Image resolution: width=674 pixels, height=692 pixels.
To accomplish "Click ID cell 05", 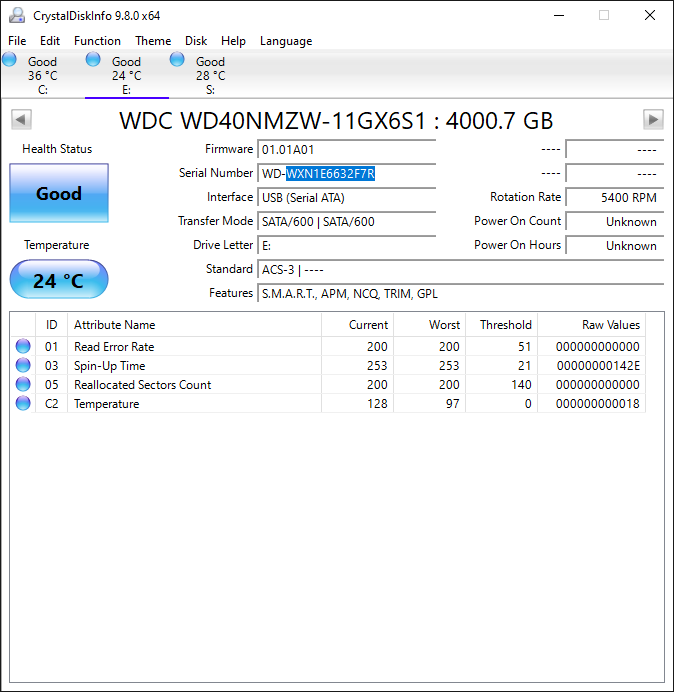I will (52, 385).
